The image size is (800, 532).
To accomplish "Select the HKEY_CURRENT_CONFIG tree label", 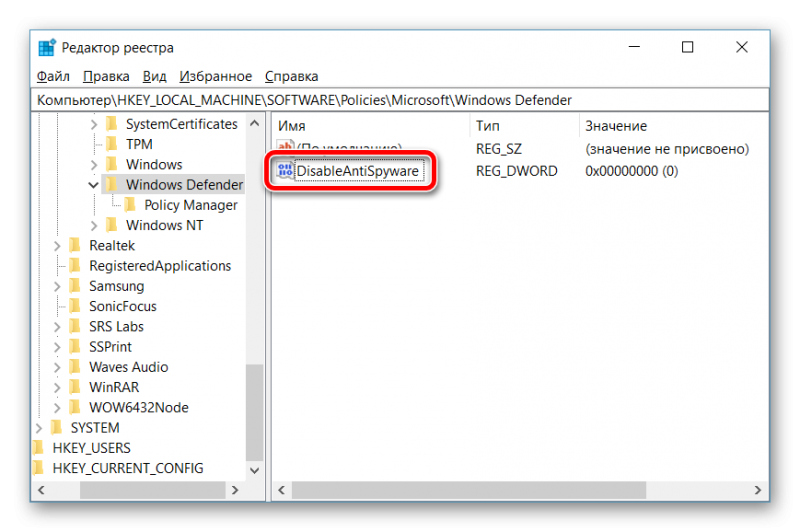I will 128,468.
